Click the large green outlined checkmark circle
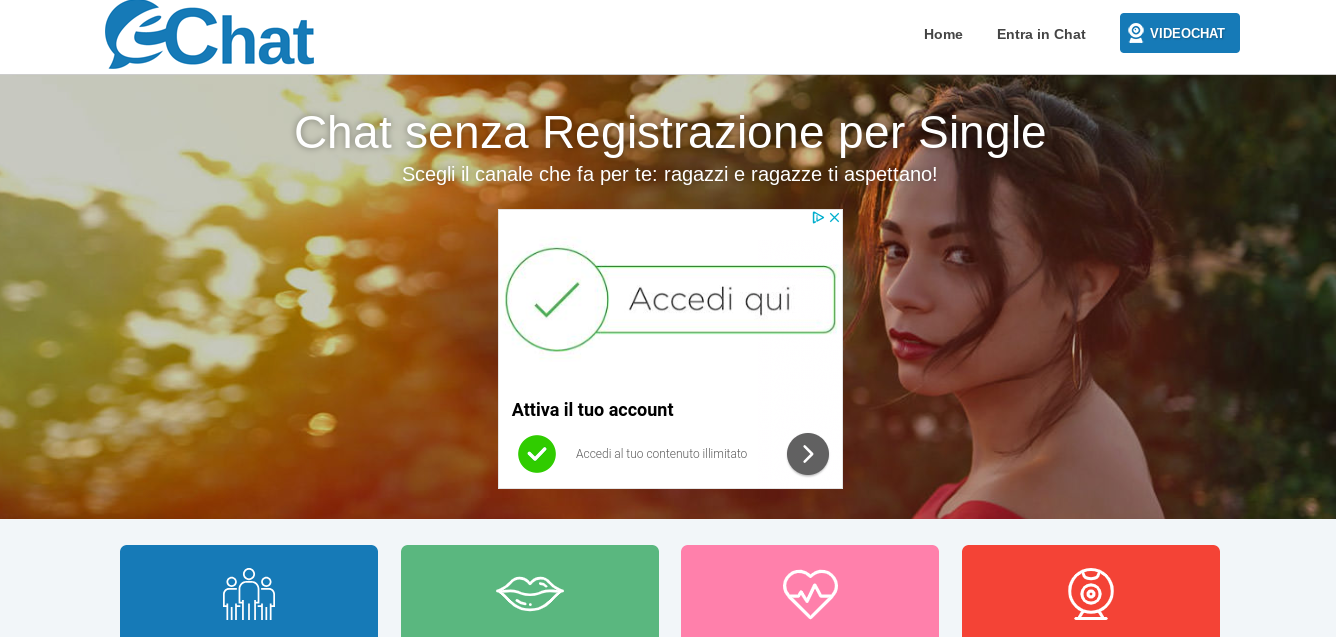 557,299
